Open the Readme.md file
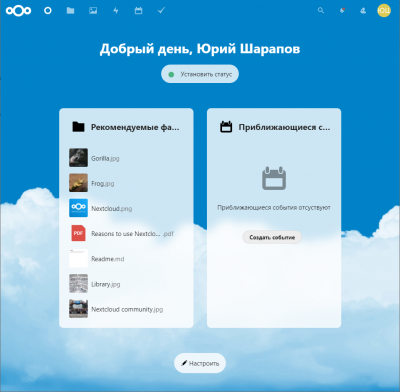The height and width of the screenshot is (392, 400). pyautogui.click(x=126, y=259)
